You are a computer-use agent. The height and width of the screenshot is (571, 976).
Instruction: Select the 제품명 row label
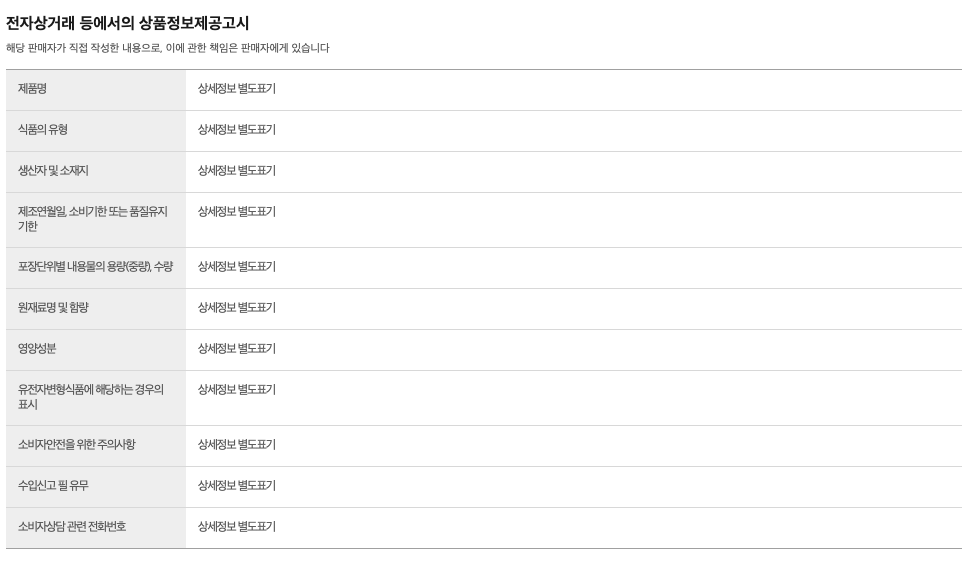(x=33, y=89)
